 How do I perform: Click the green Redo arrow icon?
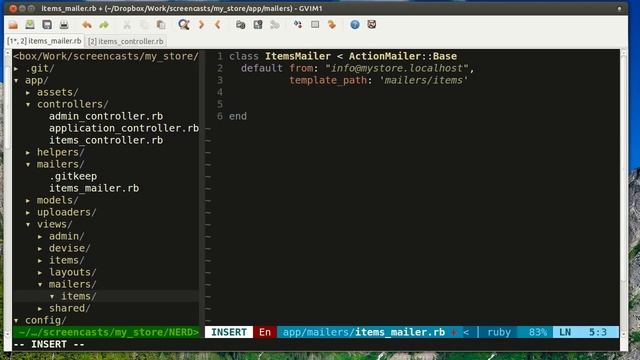(104, 25)
